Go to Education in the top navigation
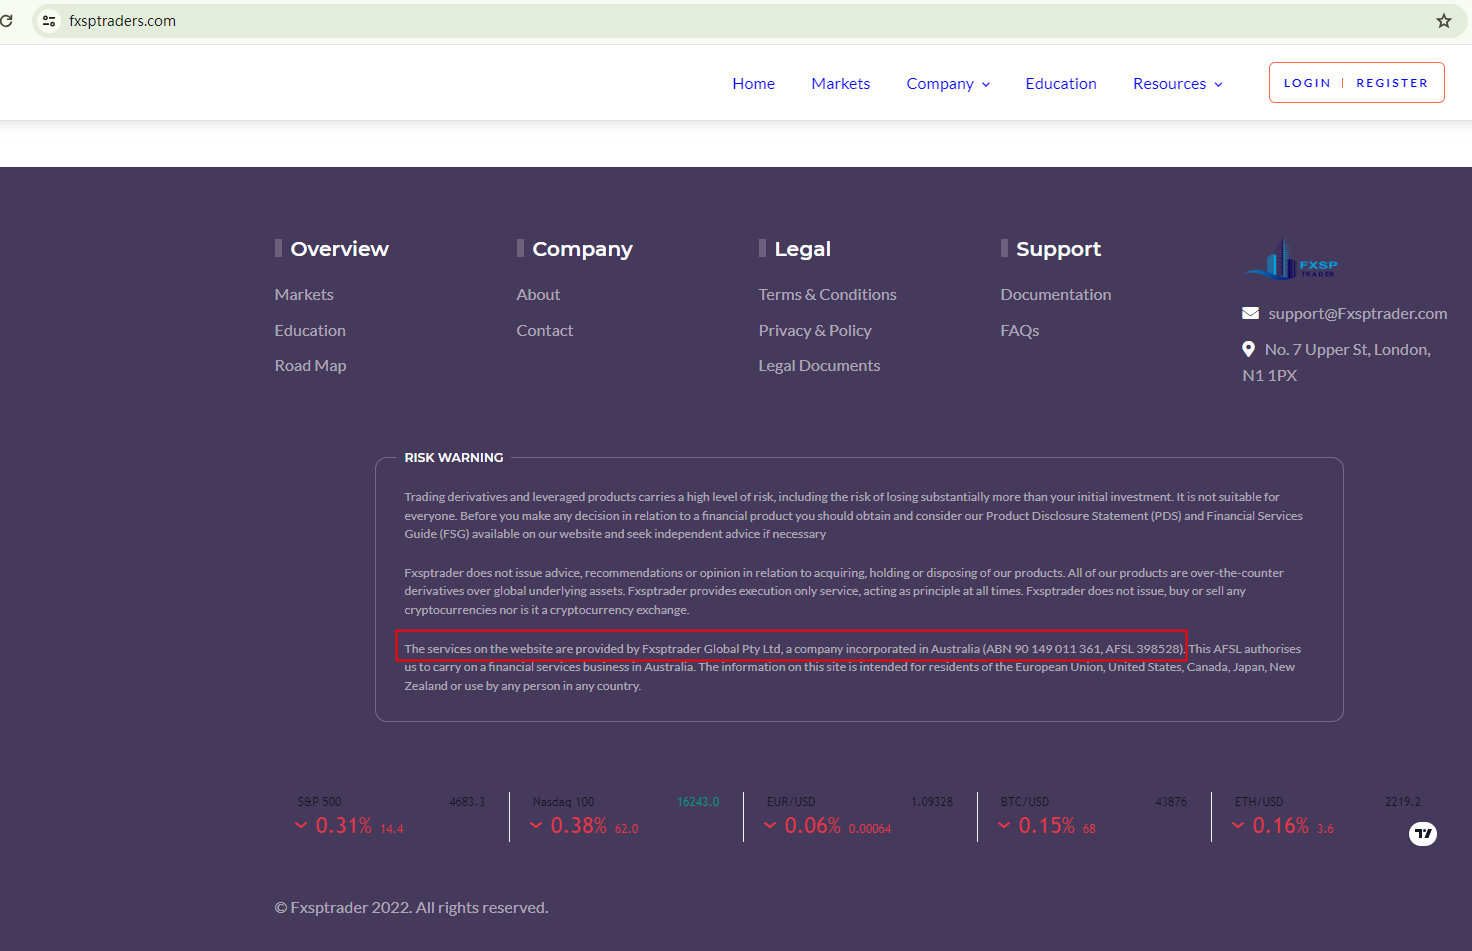 click(x=1060, y=84)
